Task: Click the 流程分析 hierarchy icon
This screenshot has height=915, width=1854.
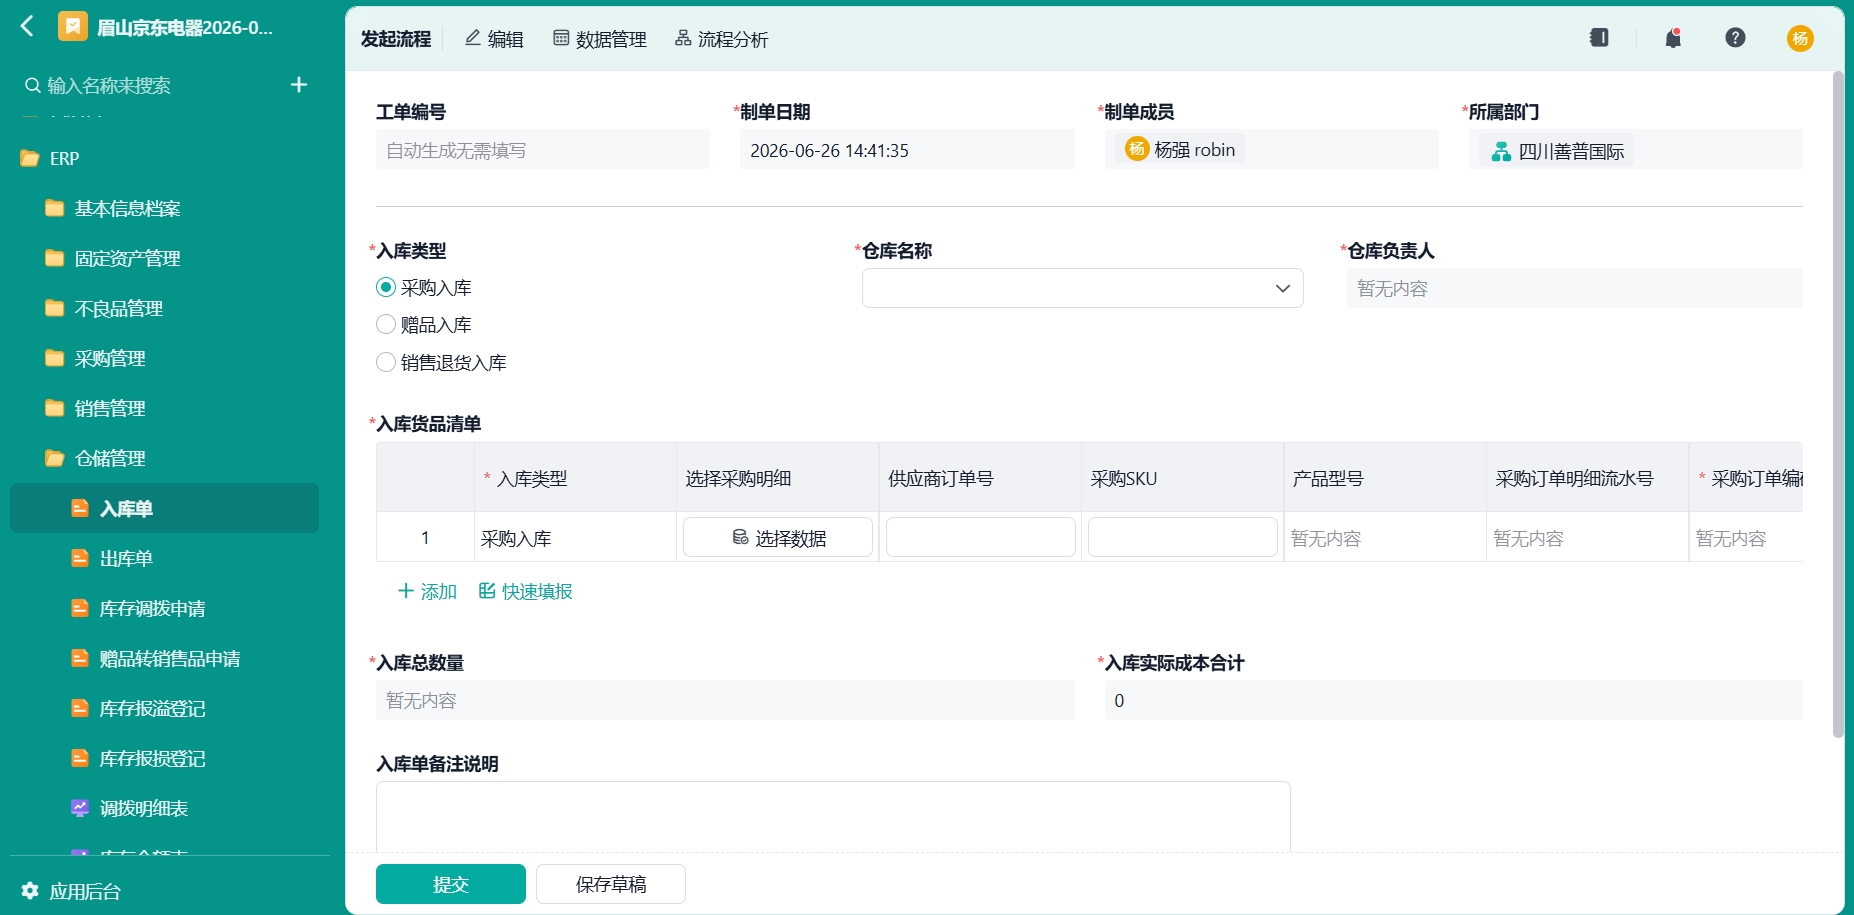Action: coord(683,38)
